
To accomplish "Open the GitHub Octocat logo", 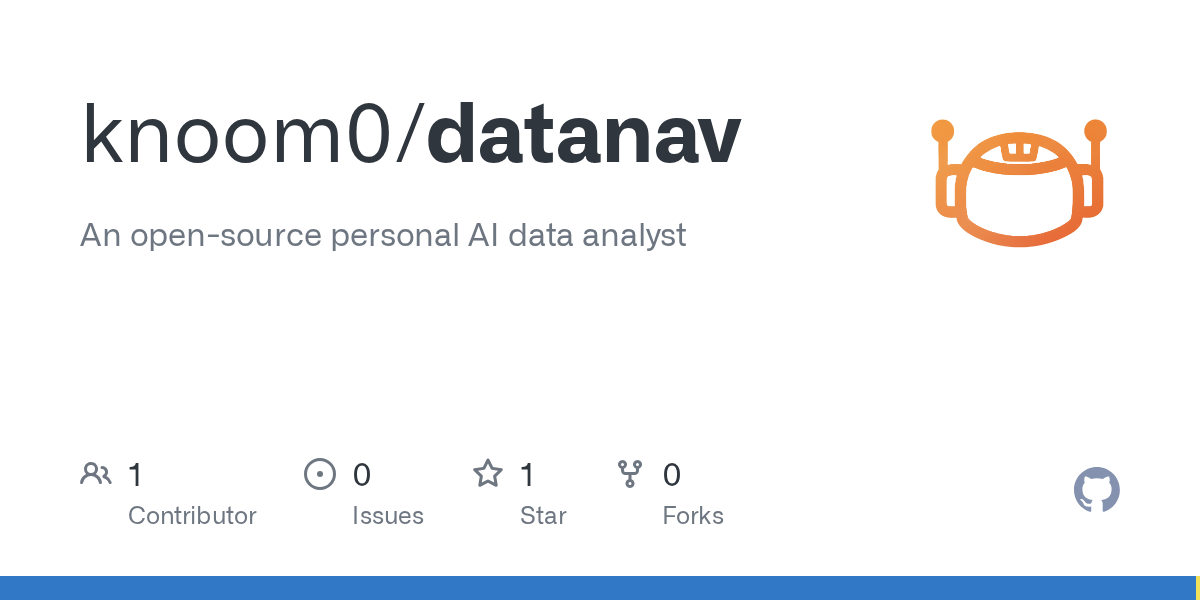I will point(1096,491).
